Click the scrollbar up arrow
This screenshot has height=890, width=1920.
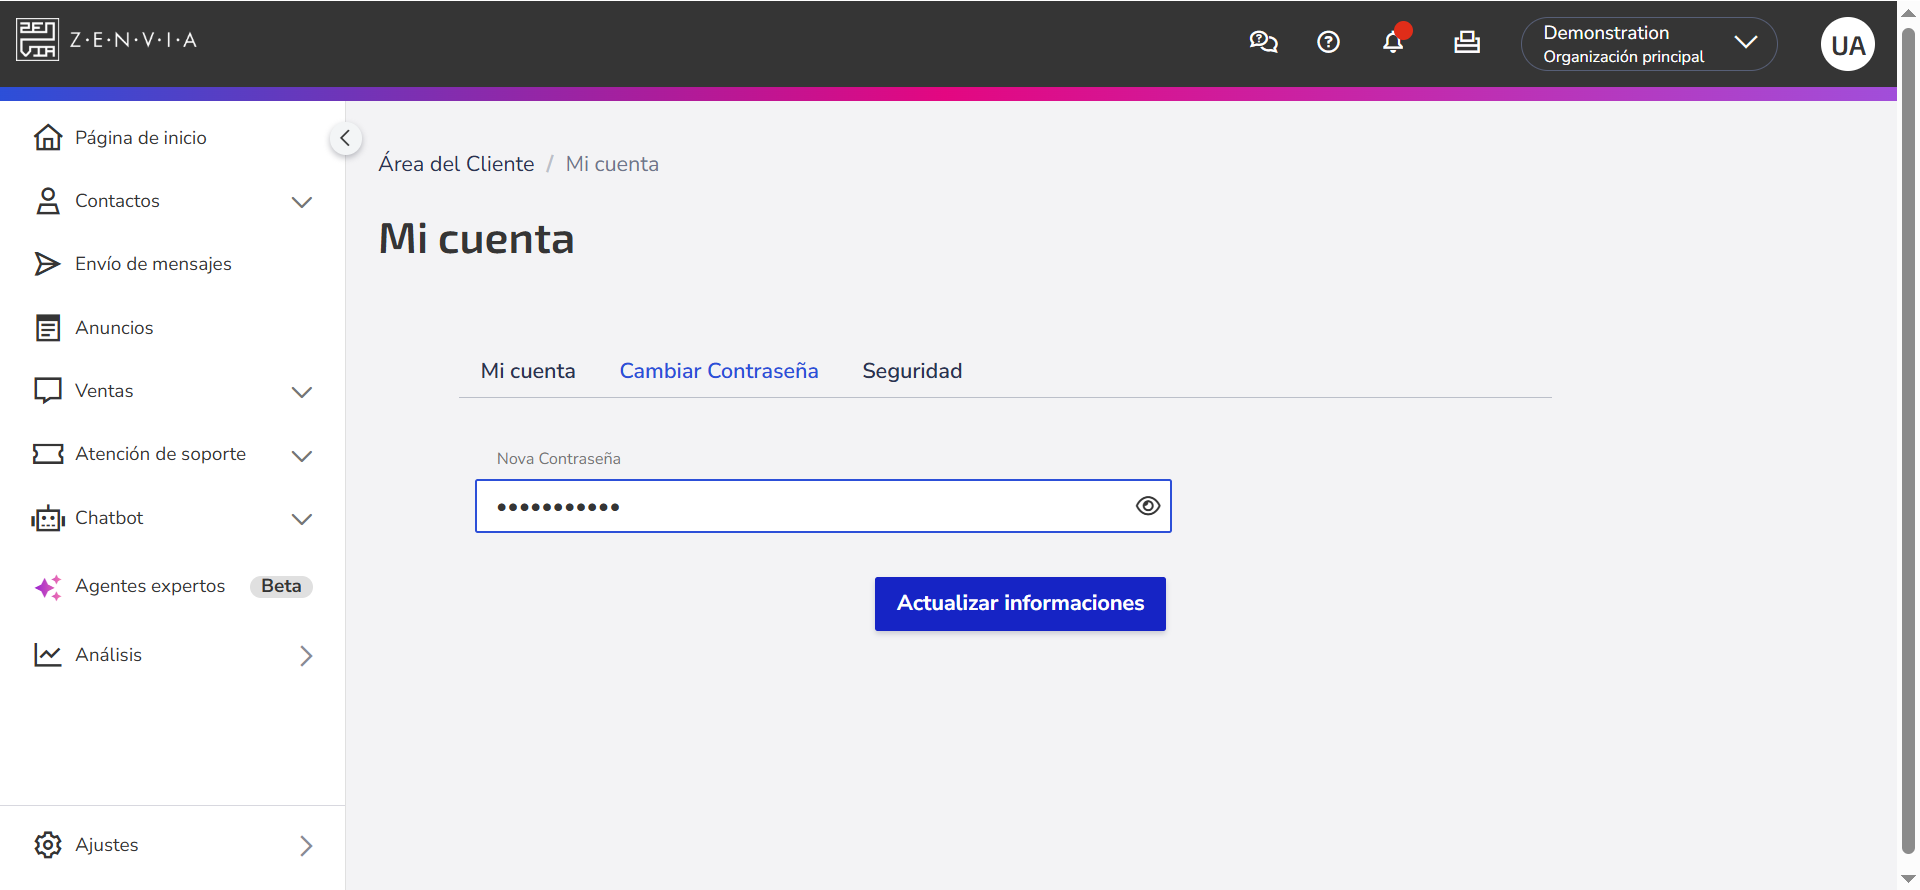[1908, 12]
